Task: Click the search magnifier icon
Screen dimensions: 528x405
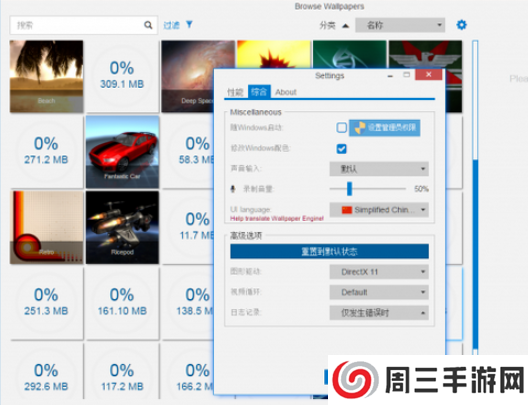Action: (148, 25)
